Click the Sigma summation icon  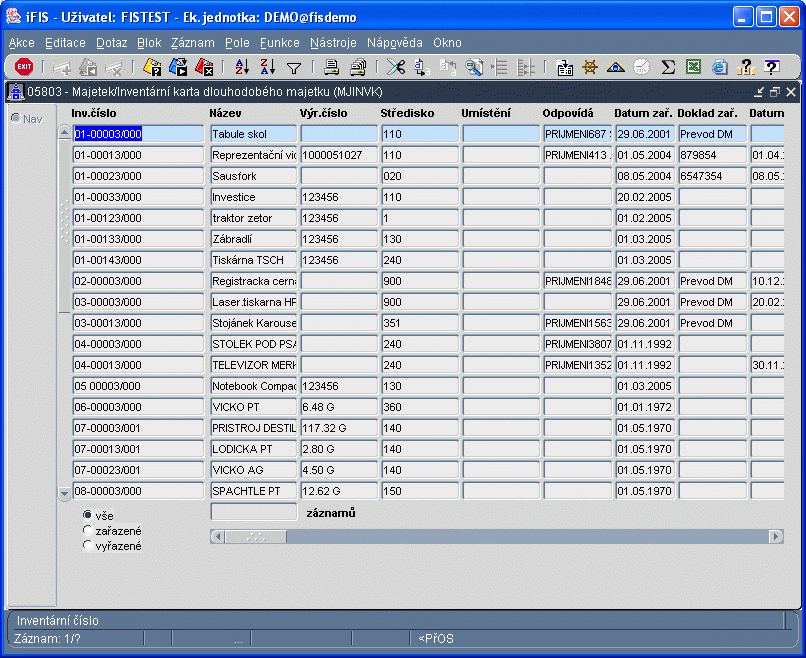click(668, 67)
